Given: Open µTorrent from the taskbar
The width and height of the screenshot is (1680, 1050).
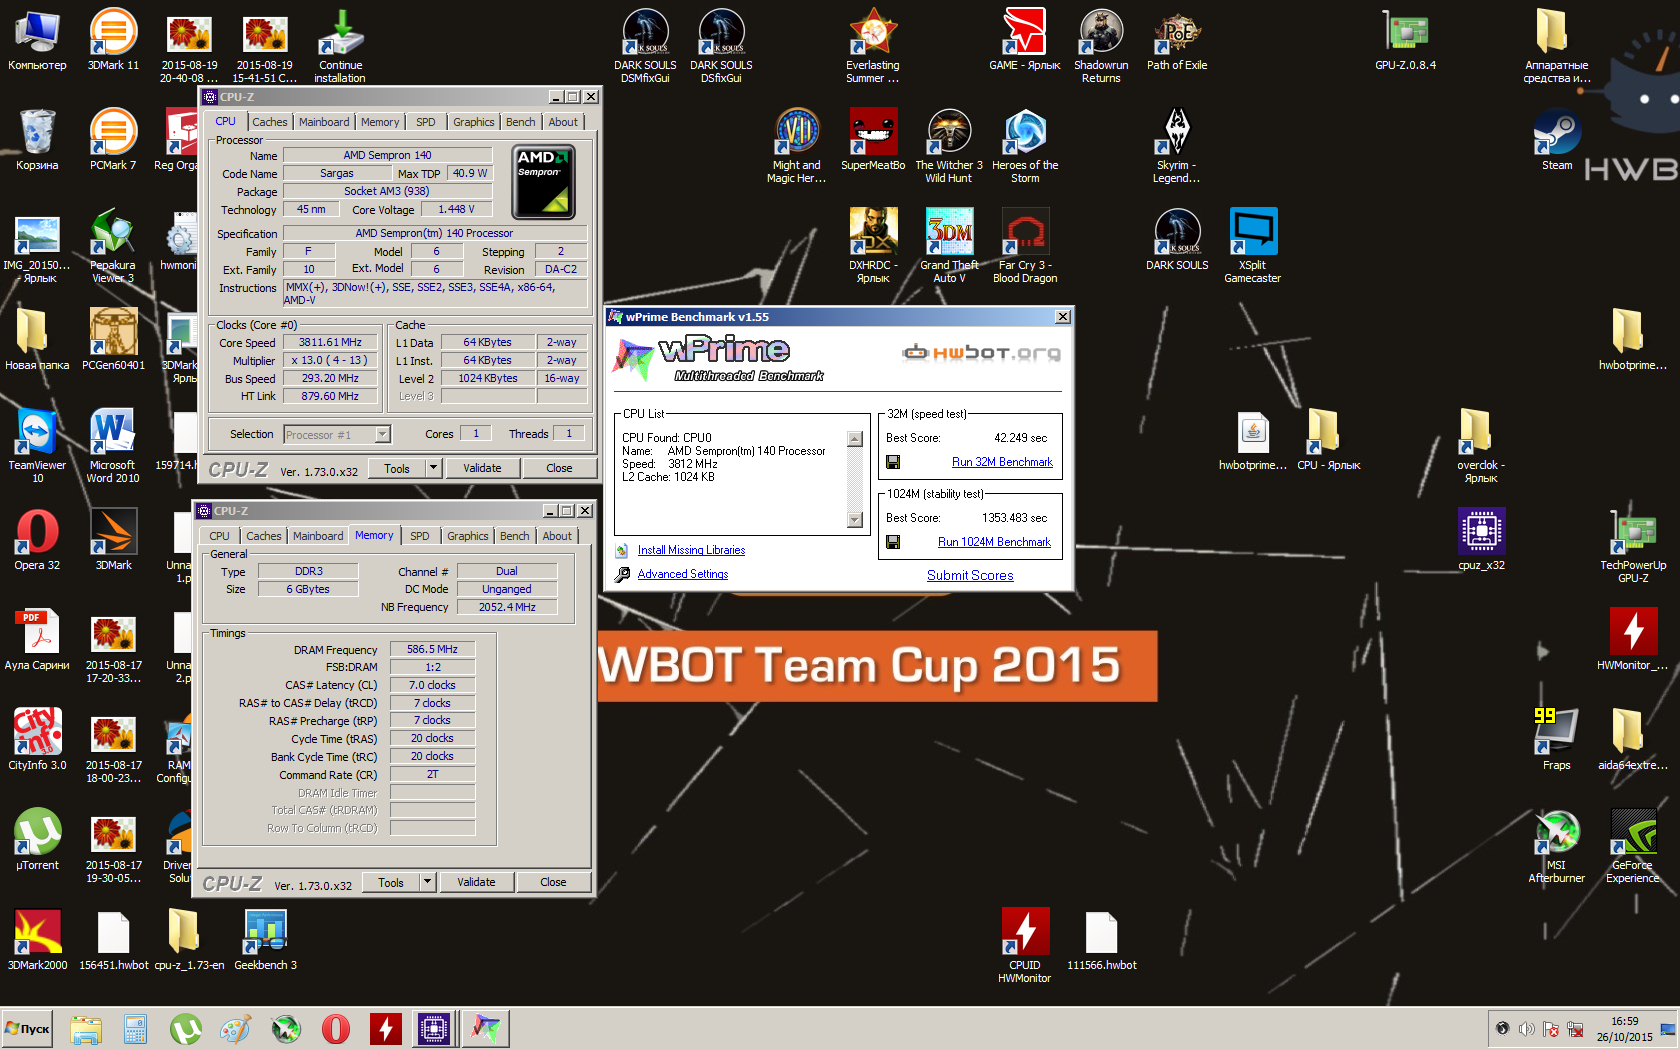Looking at the screenshot, I should point(185,1028).
